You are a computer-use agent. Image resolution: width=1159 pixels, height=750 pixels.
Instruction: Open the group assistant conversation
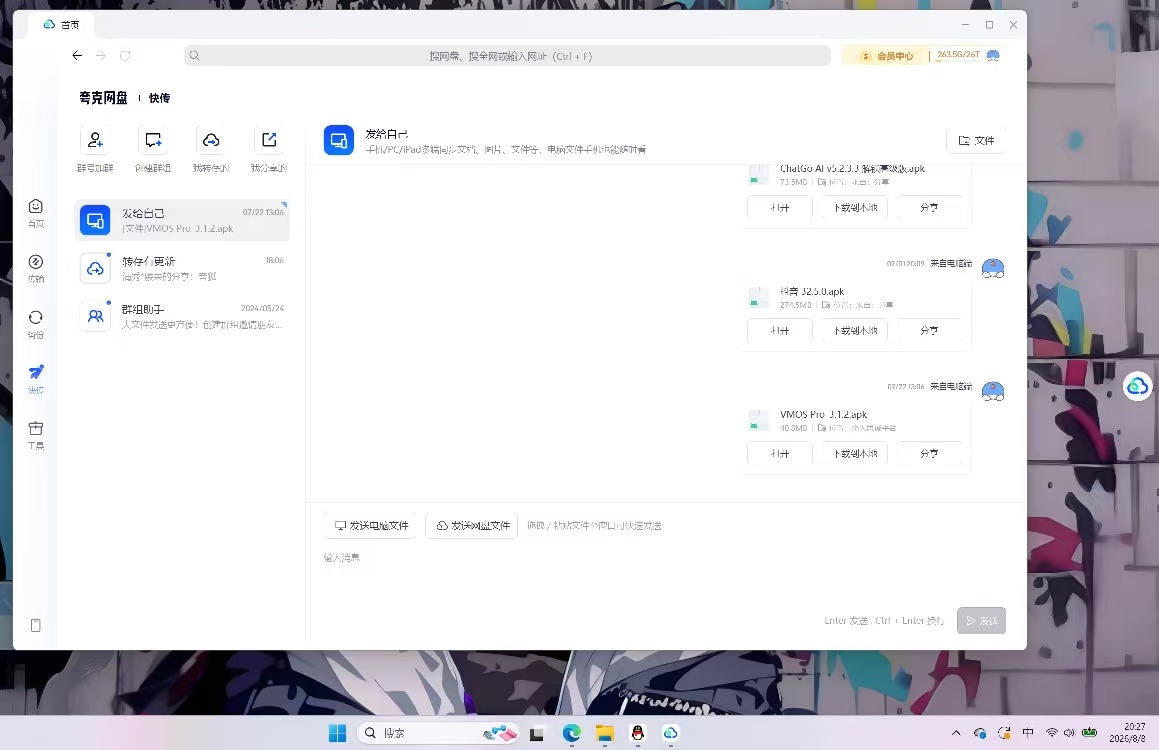pyautogui.click(x=182, y=316)
